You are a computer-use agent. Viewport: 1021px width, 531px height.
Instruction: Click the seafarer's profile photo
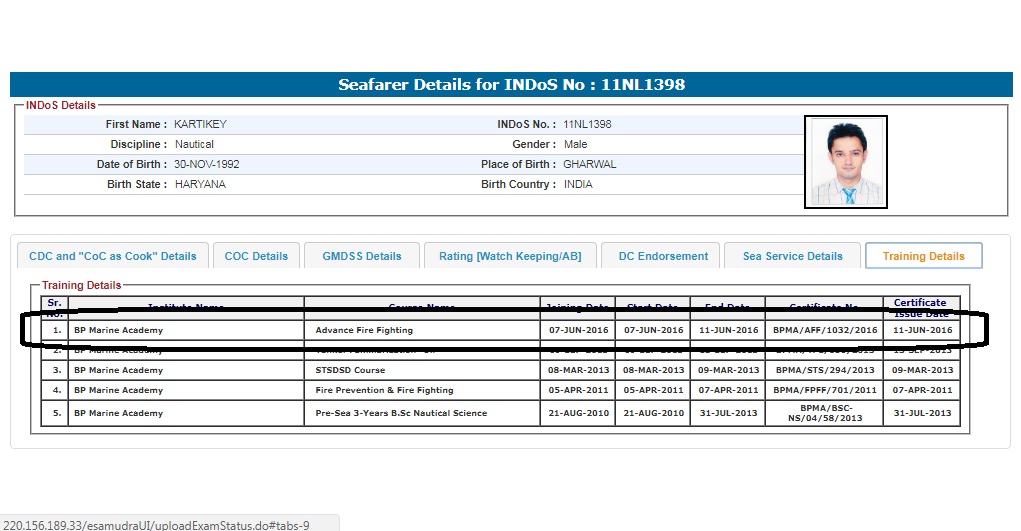click(846, 162)
